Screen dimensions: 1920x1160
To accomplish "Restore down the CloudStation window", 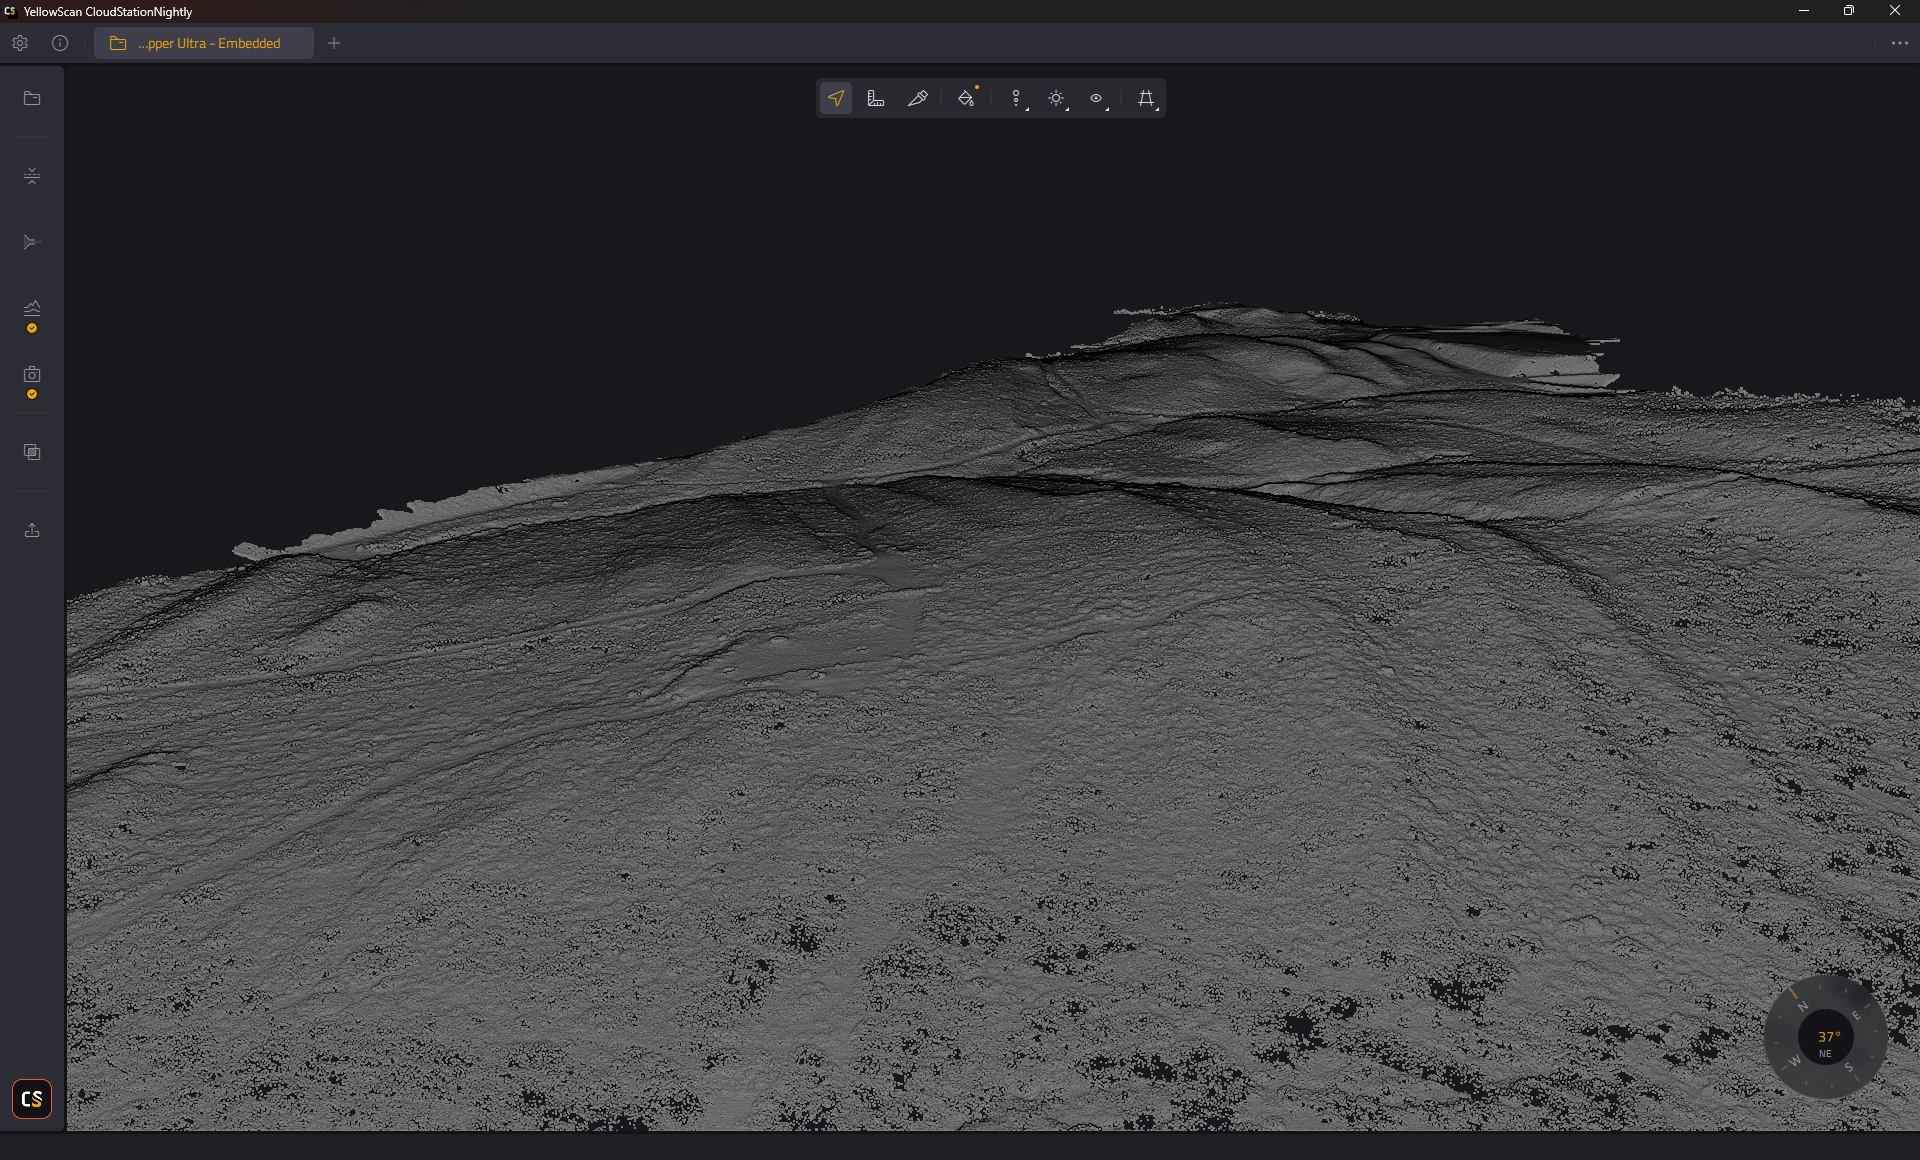I will coord(1849,11).
